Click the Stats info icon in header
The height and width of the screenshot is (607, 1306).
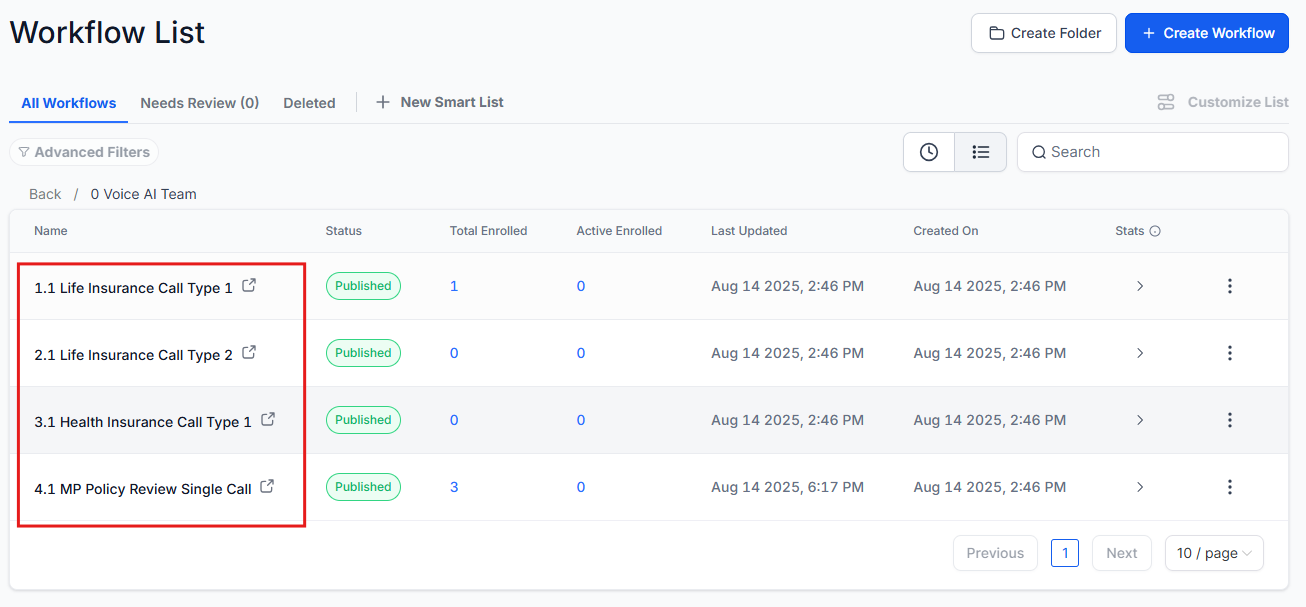(x=1155, y=231)
